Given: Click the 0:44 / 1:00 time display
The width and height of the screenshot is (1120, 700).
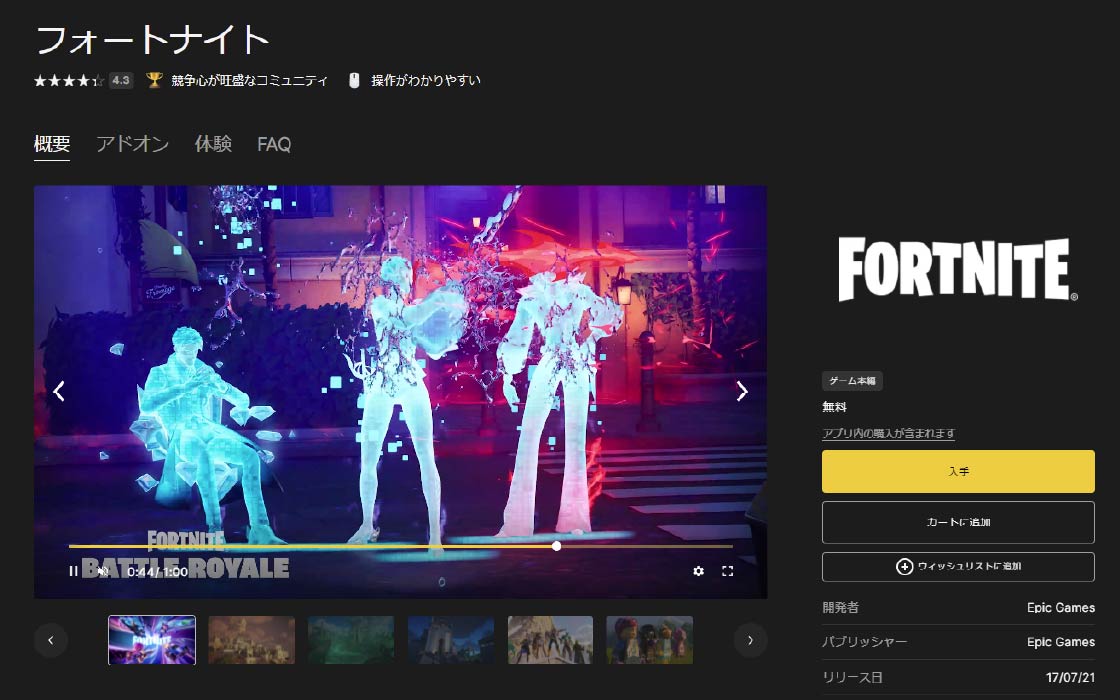Looking at the screenshot, I should (x=157, y=571).
